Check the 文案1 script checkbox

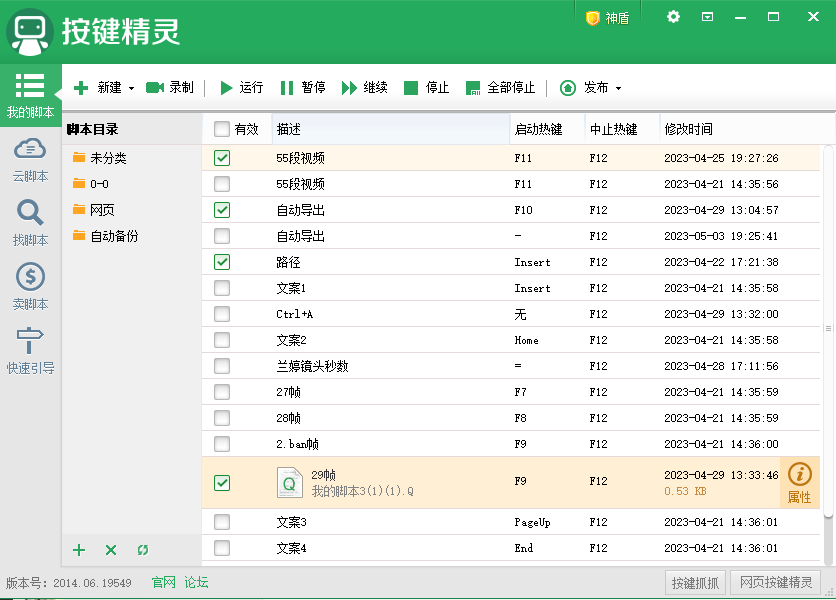coord(222,288)
